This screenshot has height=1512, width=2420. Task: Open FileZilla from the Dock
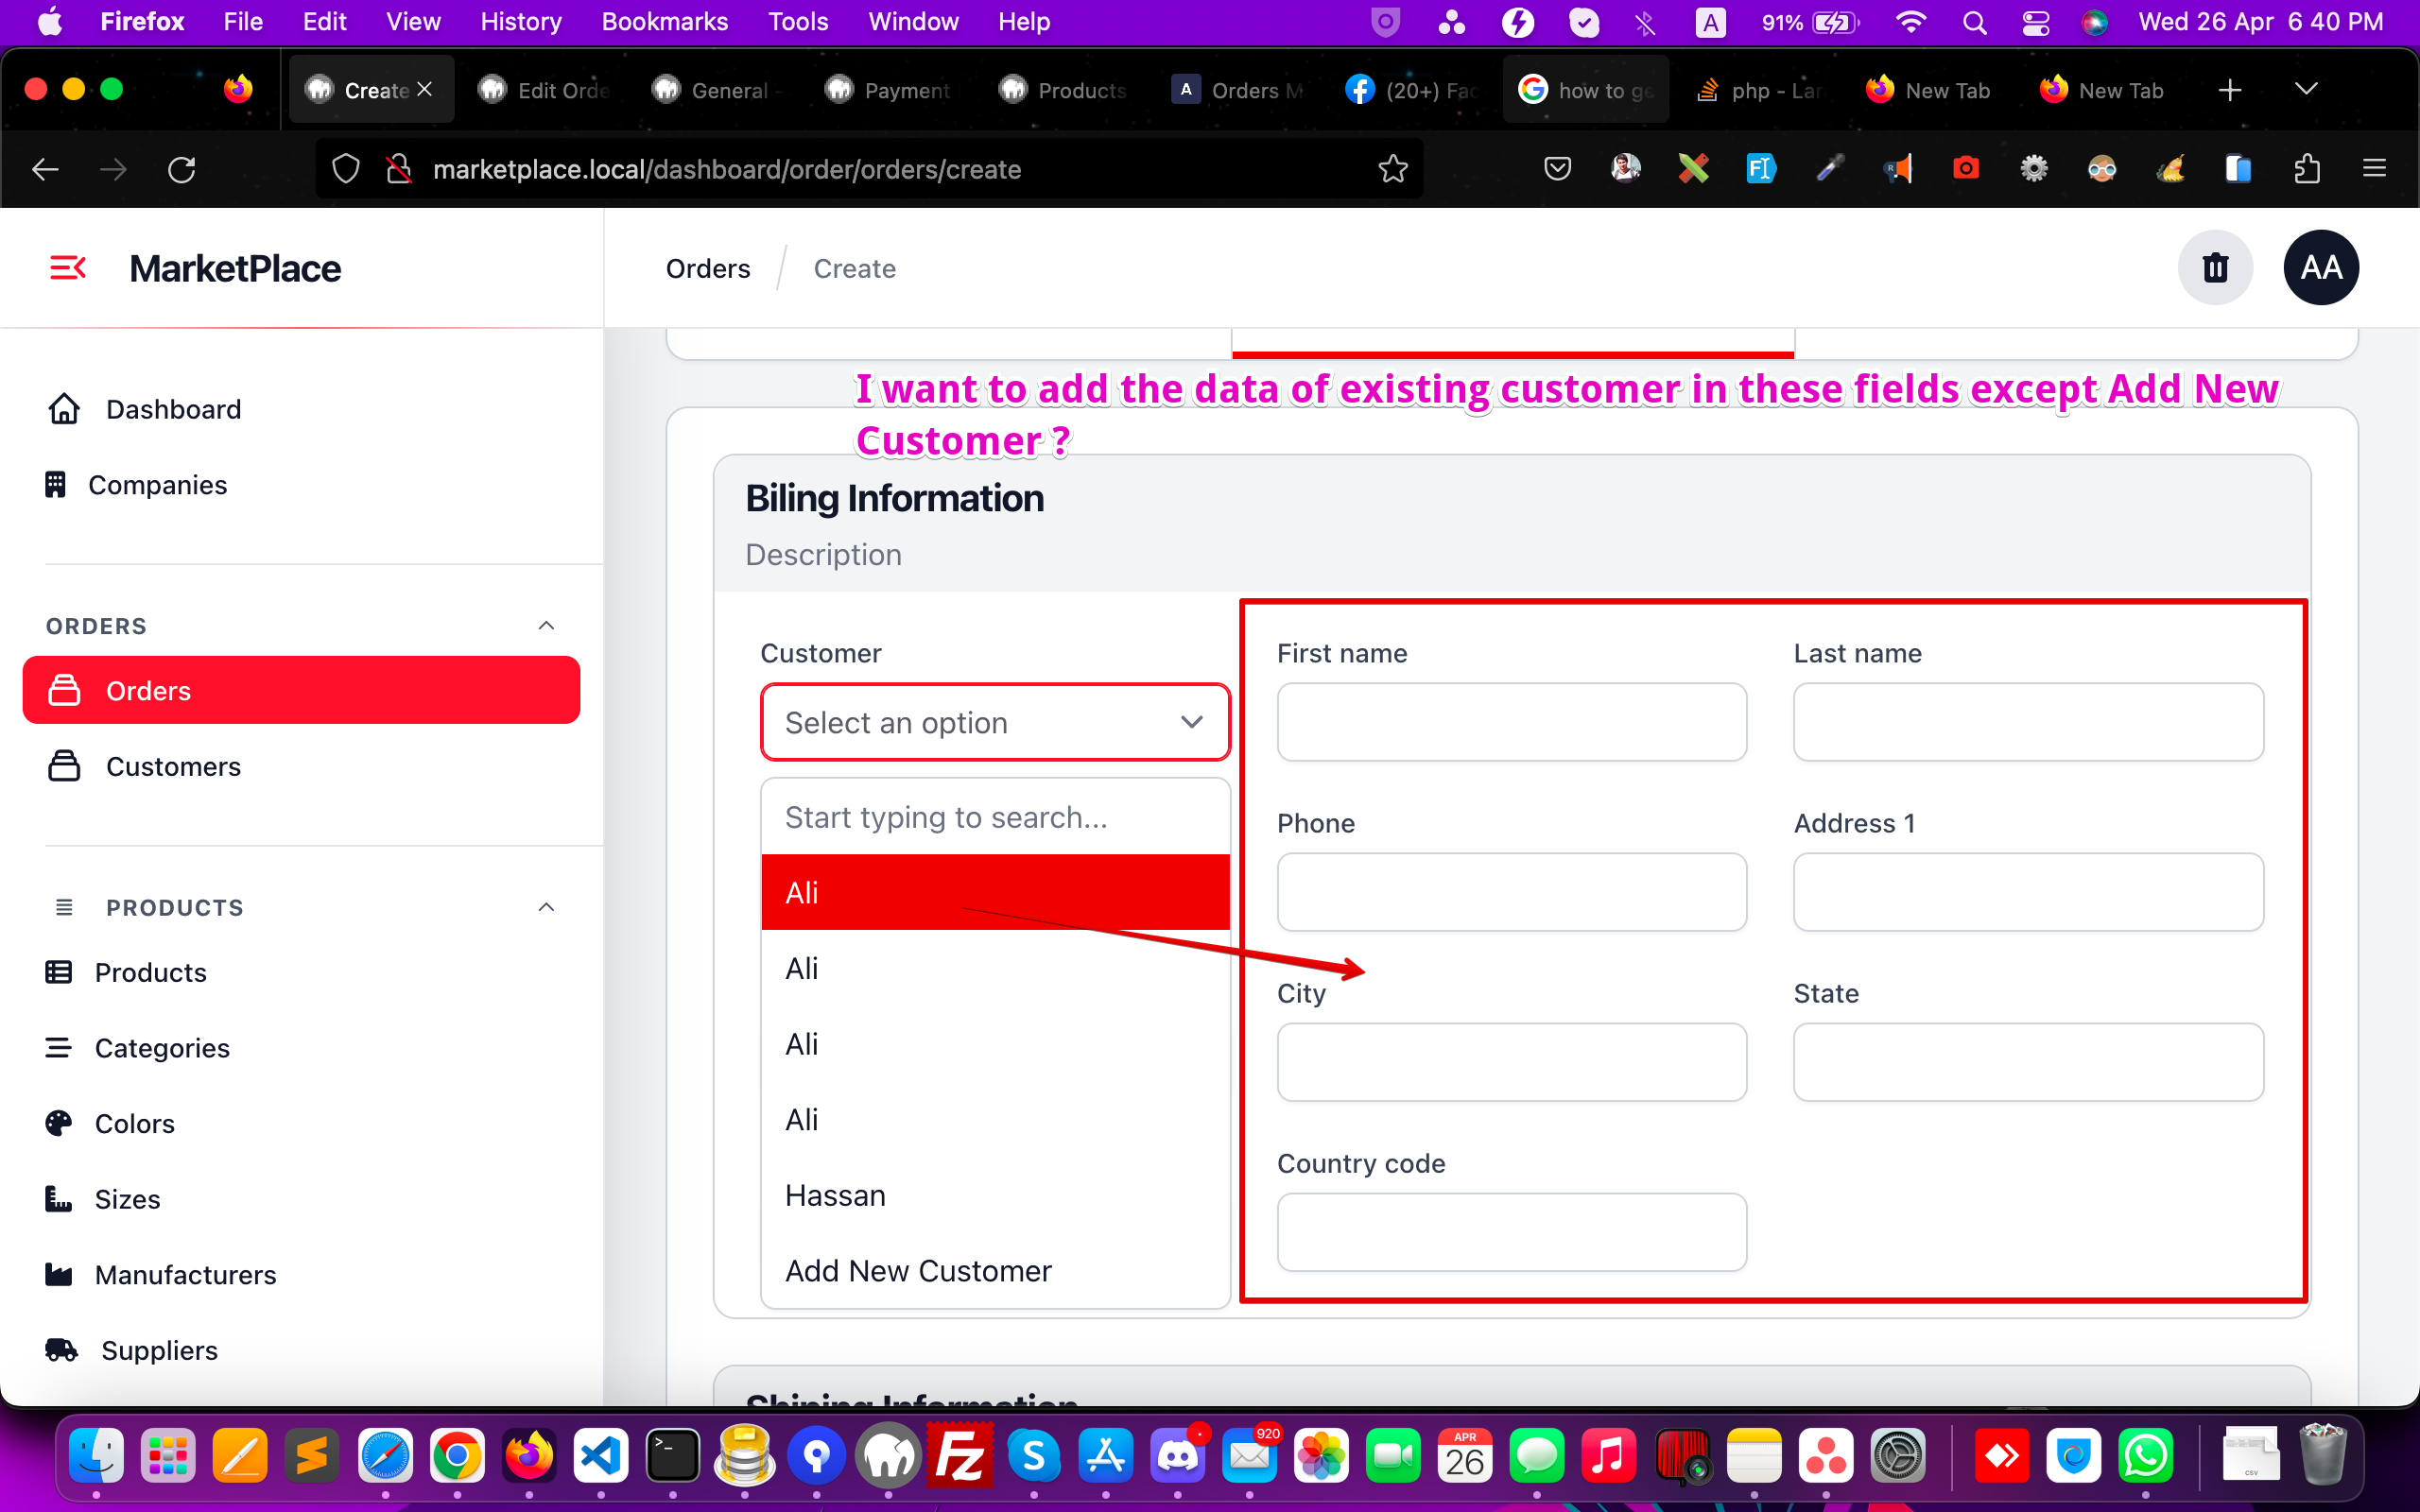tap(962, 1457)
